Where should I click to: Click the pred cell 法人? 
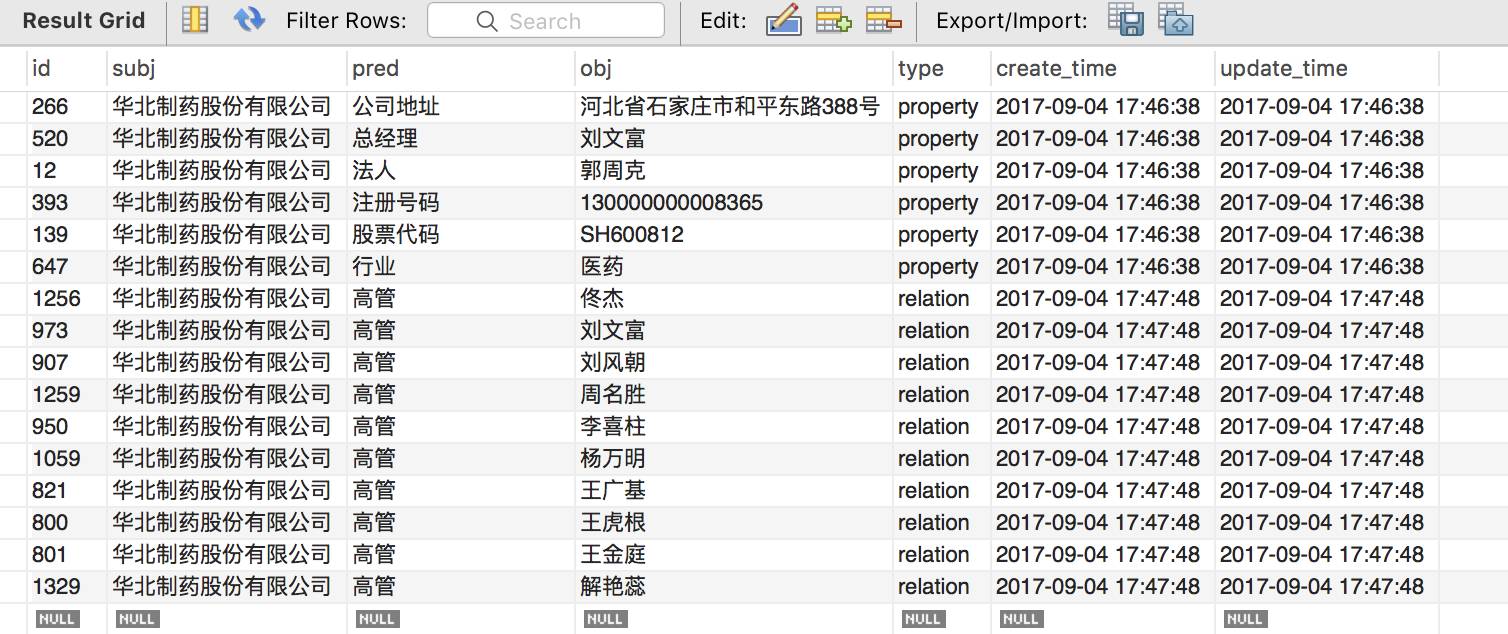[461, 171]
